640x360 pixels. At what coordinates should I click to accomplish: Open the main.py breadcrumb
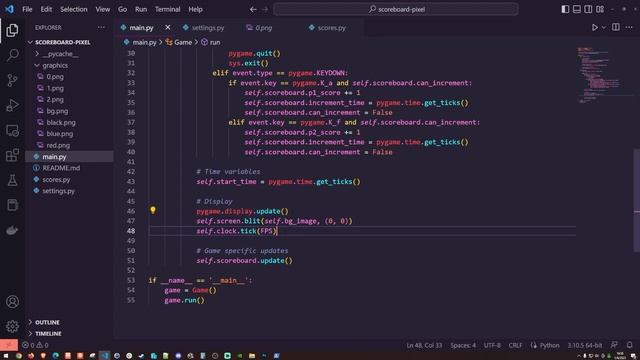point(140,42)
